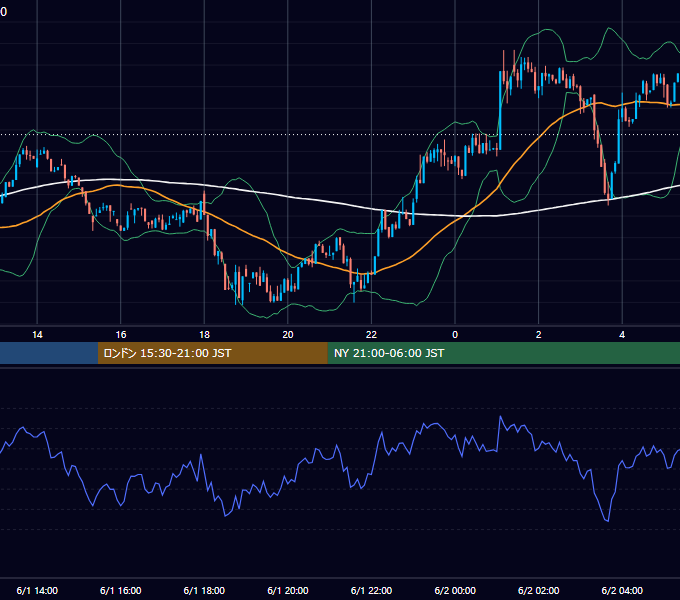Click the 6/1 18:00 time label
This screenshot has height=600, width=680.
point(204,590)
